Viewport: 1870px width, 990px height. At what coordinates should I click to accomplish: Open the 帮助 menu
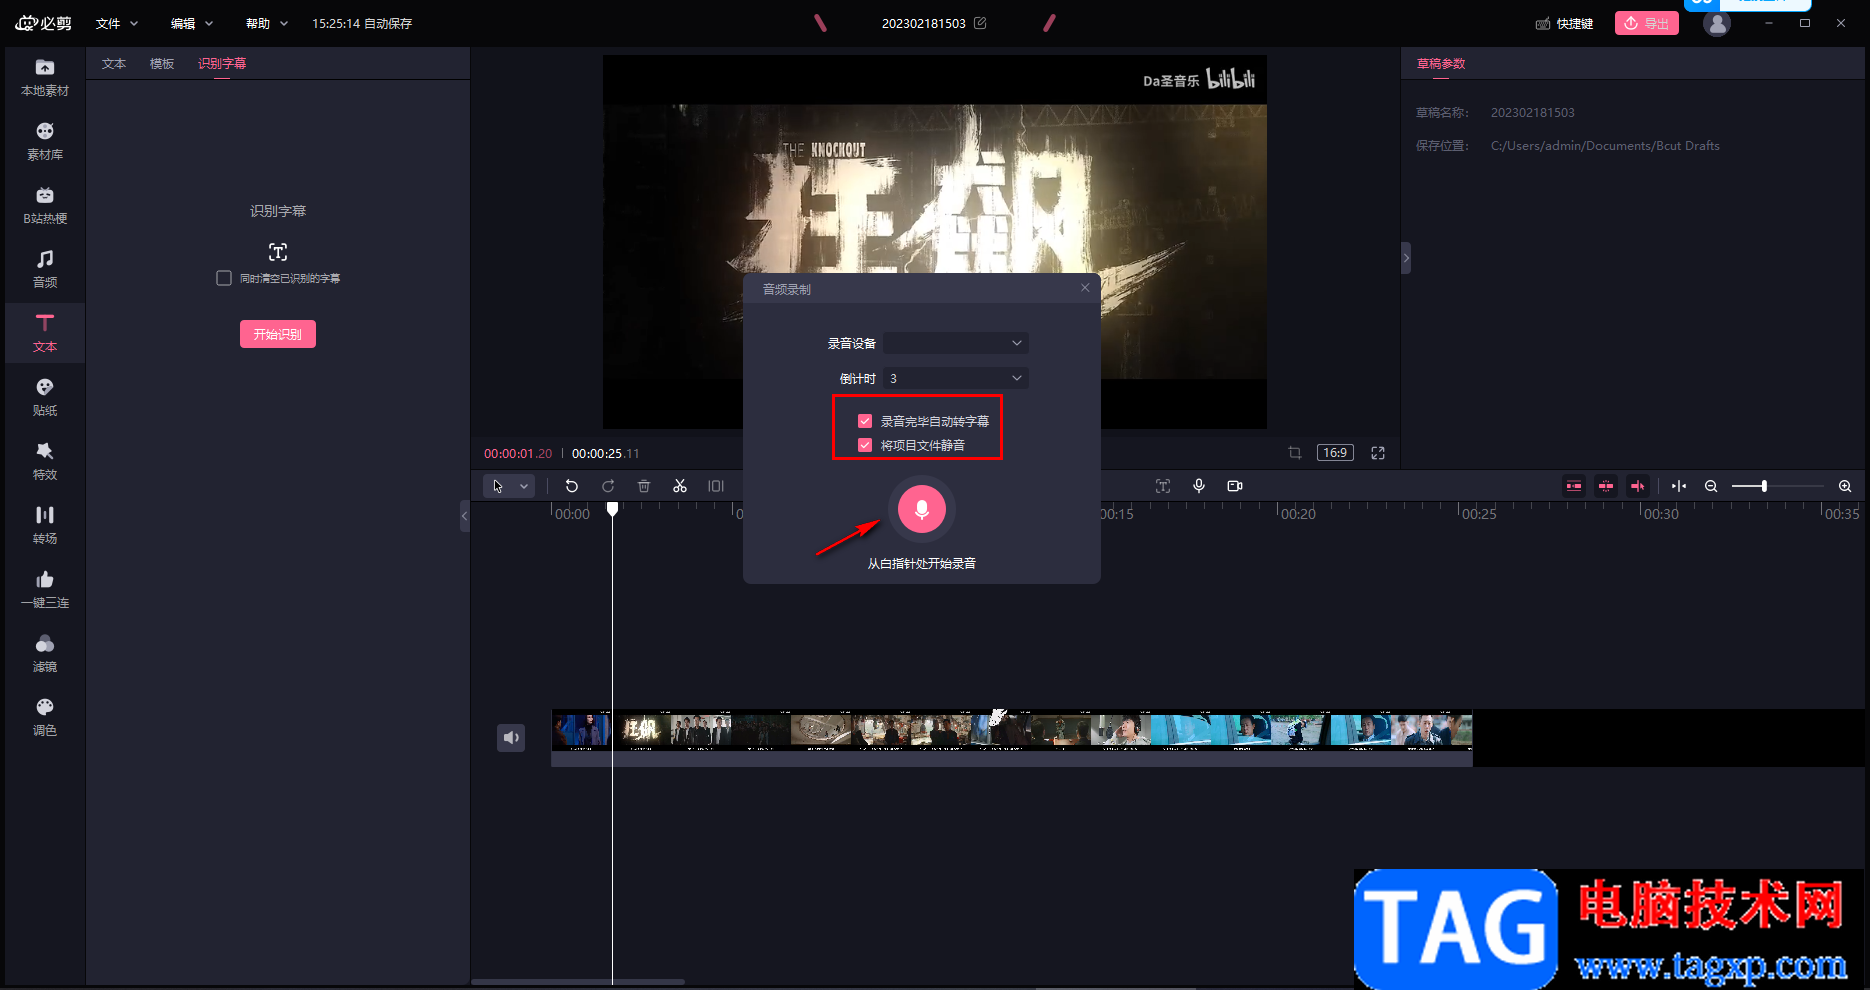pyautogui.click(x=267, y=23)
